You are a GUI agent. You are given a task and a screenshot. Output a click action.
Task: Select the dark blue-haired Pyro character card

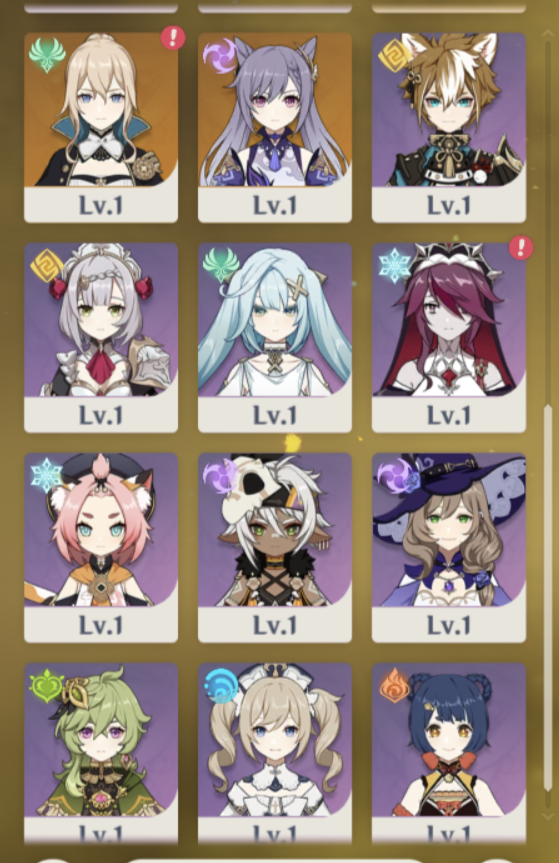tap(448, 753)
